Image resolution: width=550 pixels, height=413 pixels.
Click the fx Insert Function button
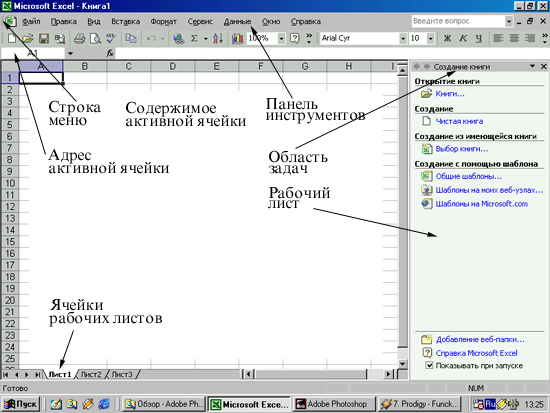click(110, 53)
